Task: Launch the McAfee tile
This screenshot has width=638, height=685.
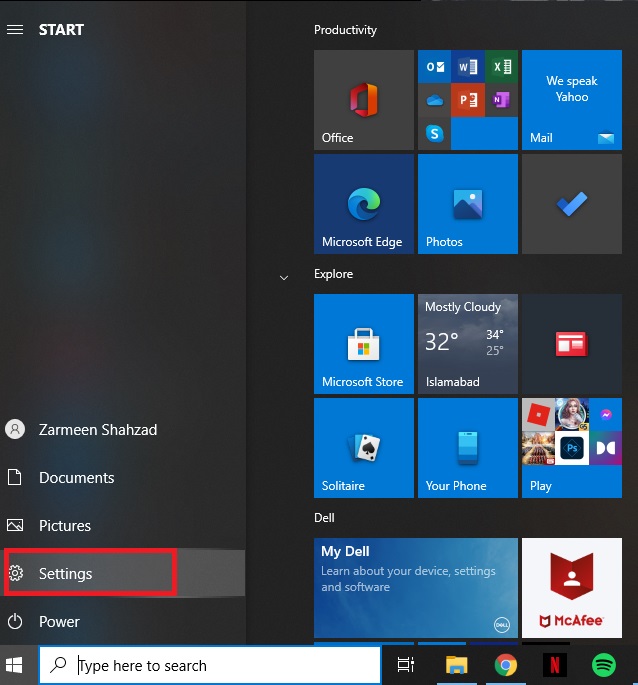Action: tap(572, 588)
